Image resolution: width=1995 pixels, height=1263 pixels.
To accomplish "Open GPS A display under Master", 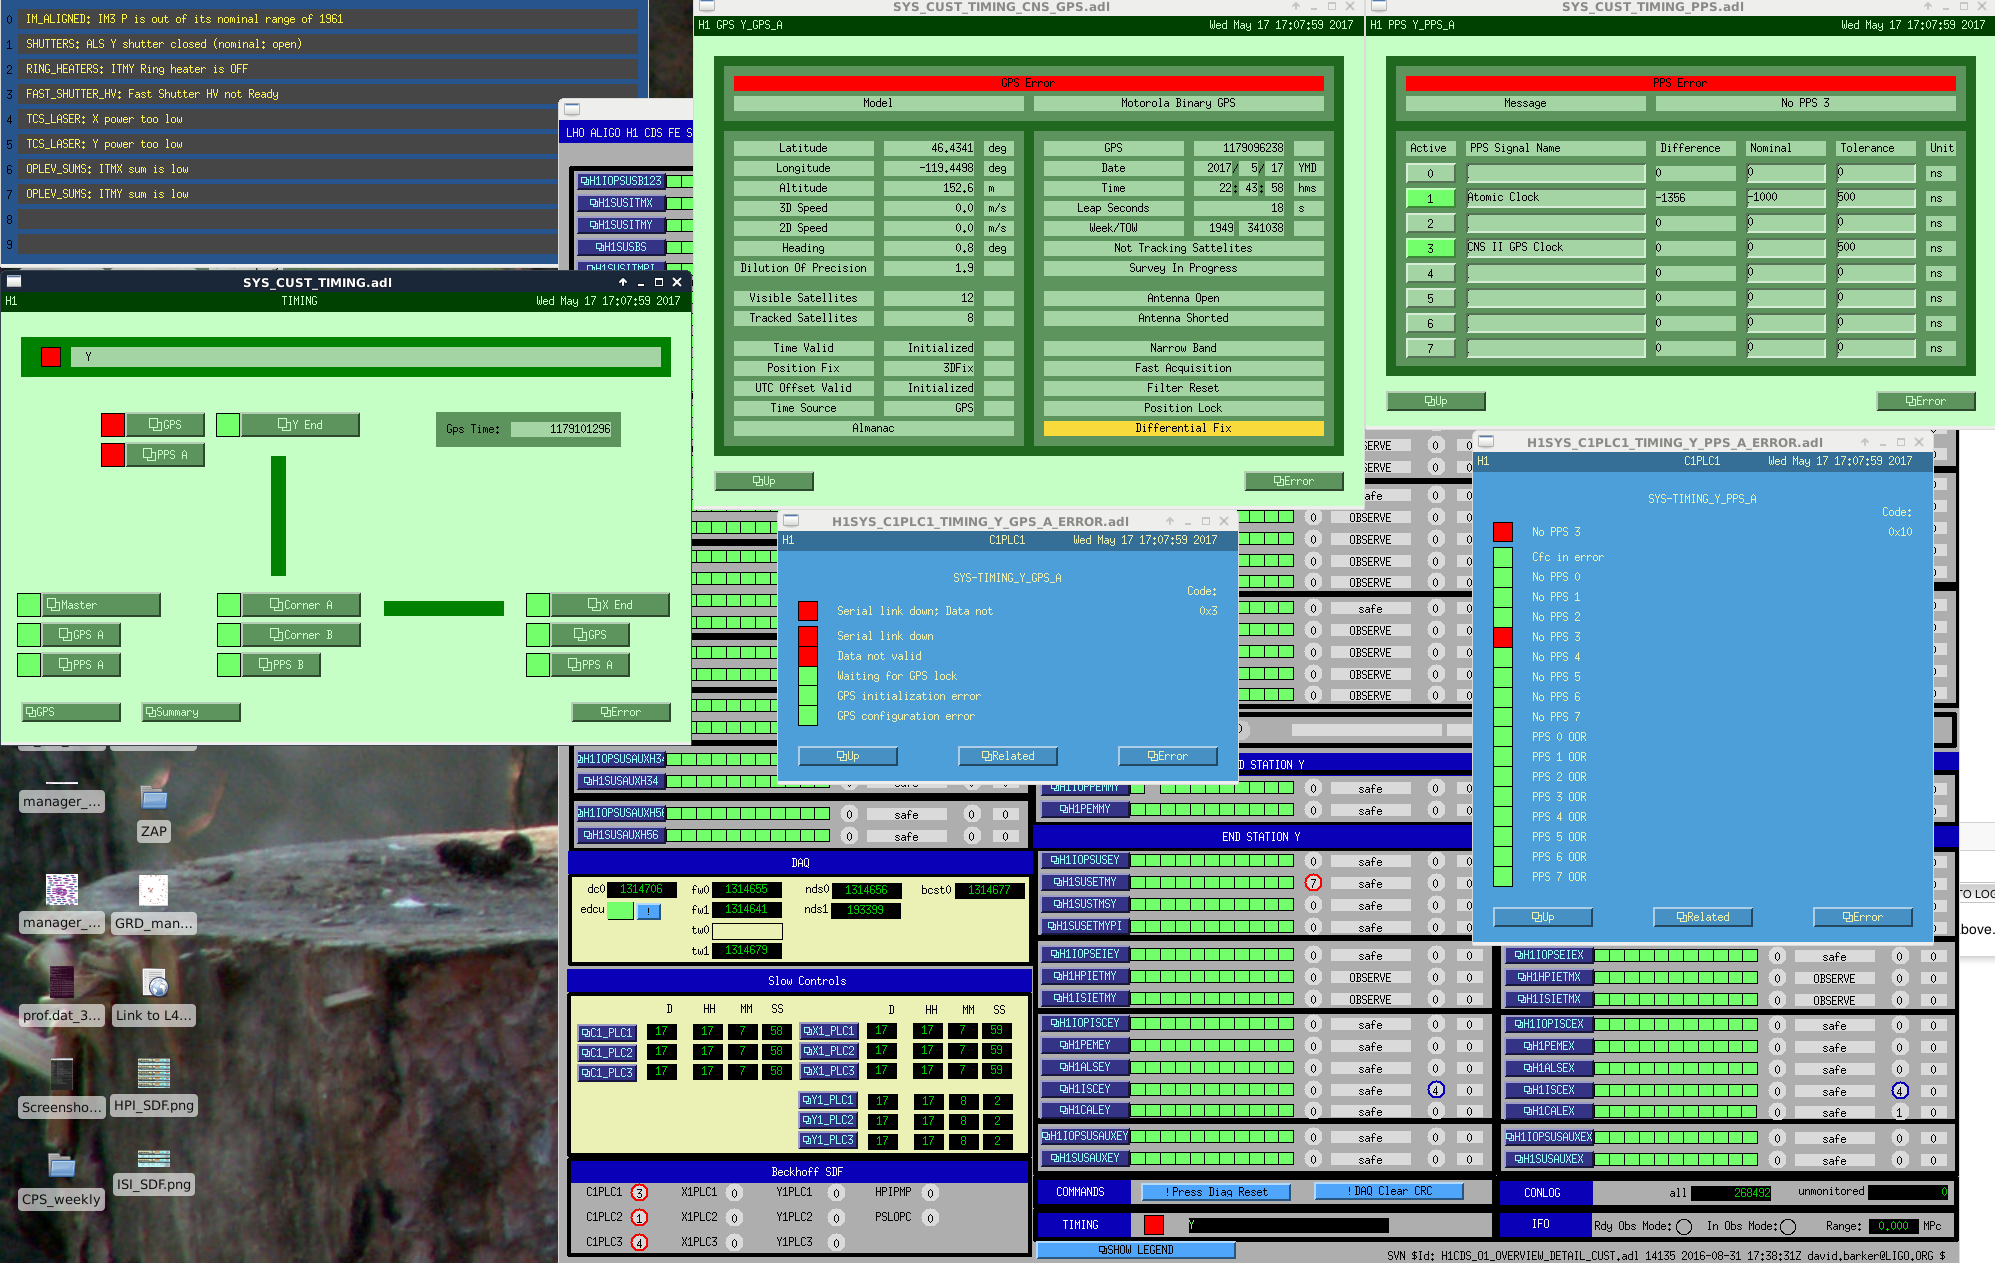I will click(81, 635).
